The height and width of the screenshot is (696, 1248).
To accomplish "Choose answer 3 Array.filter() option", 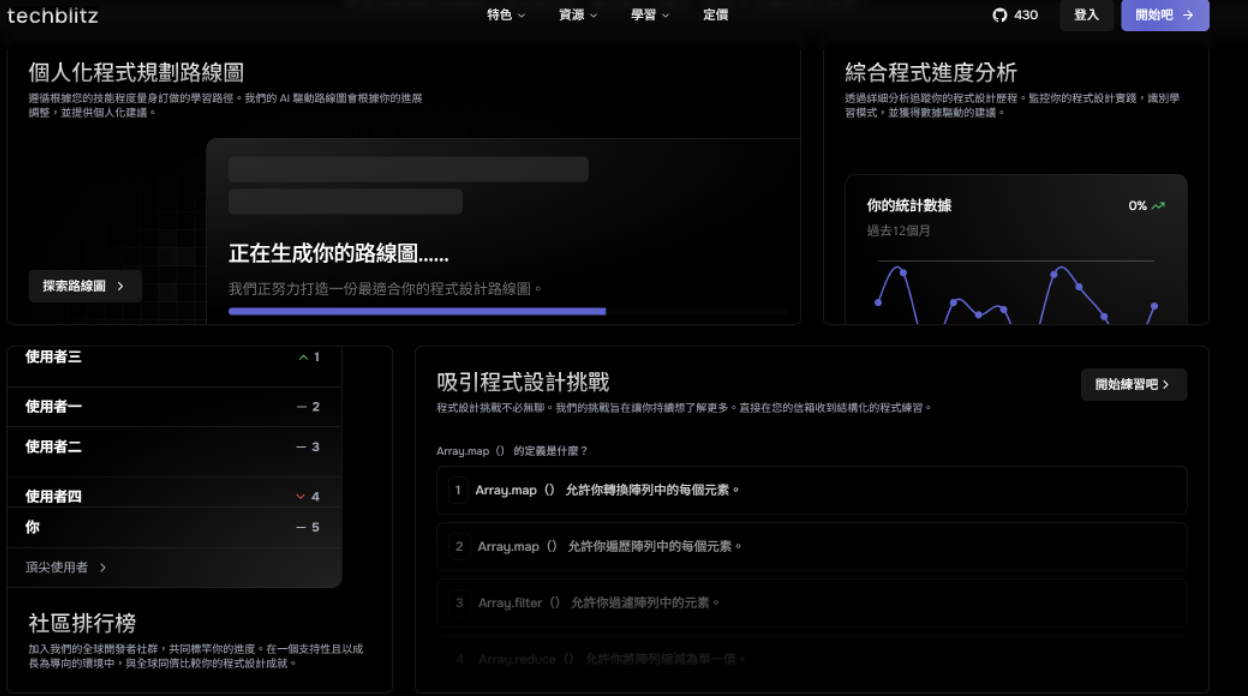I will point(811,603).
